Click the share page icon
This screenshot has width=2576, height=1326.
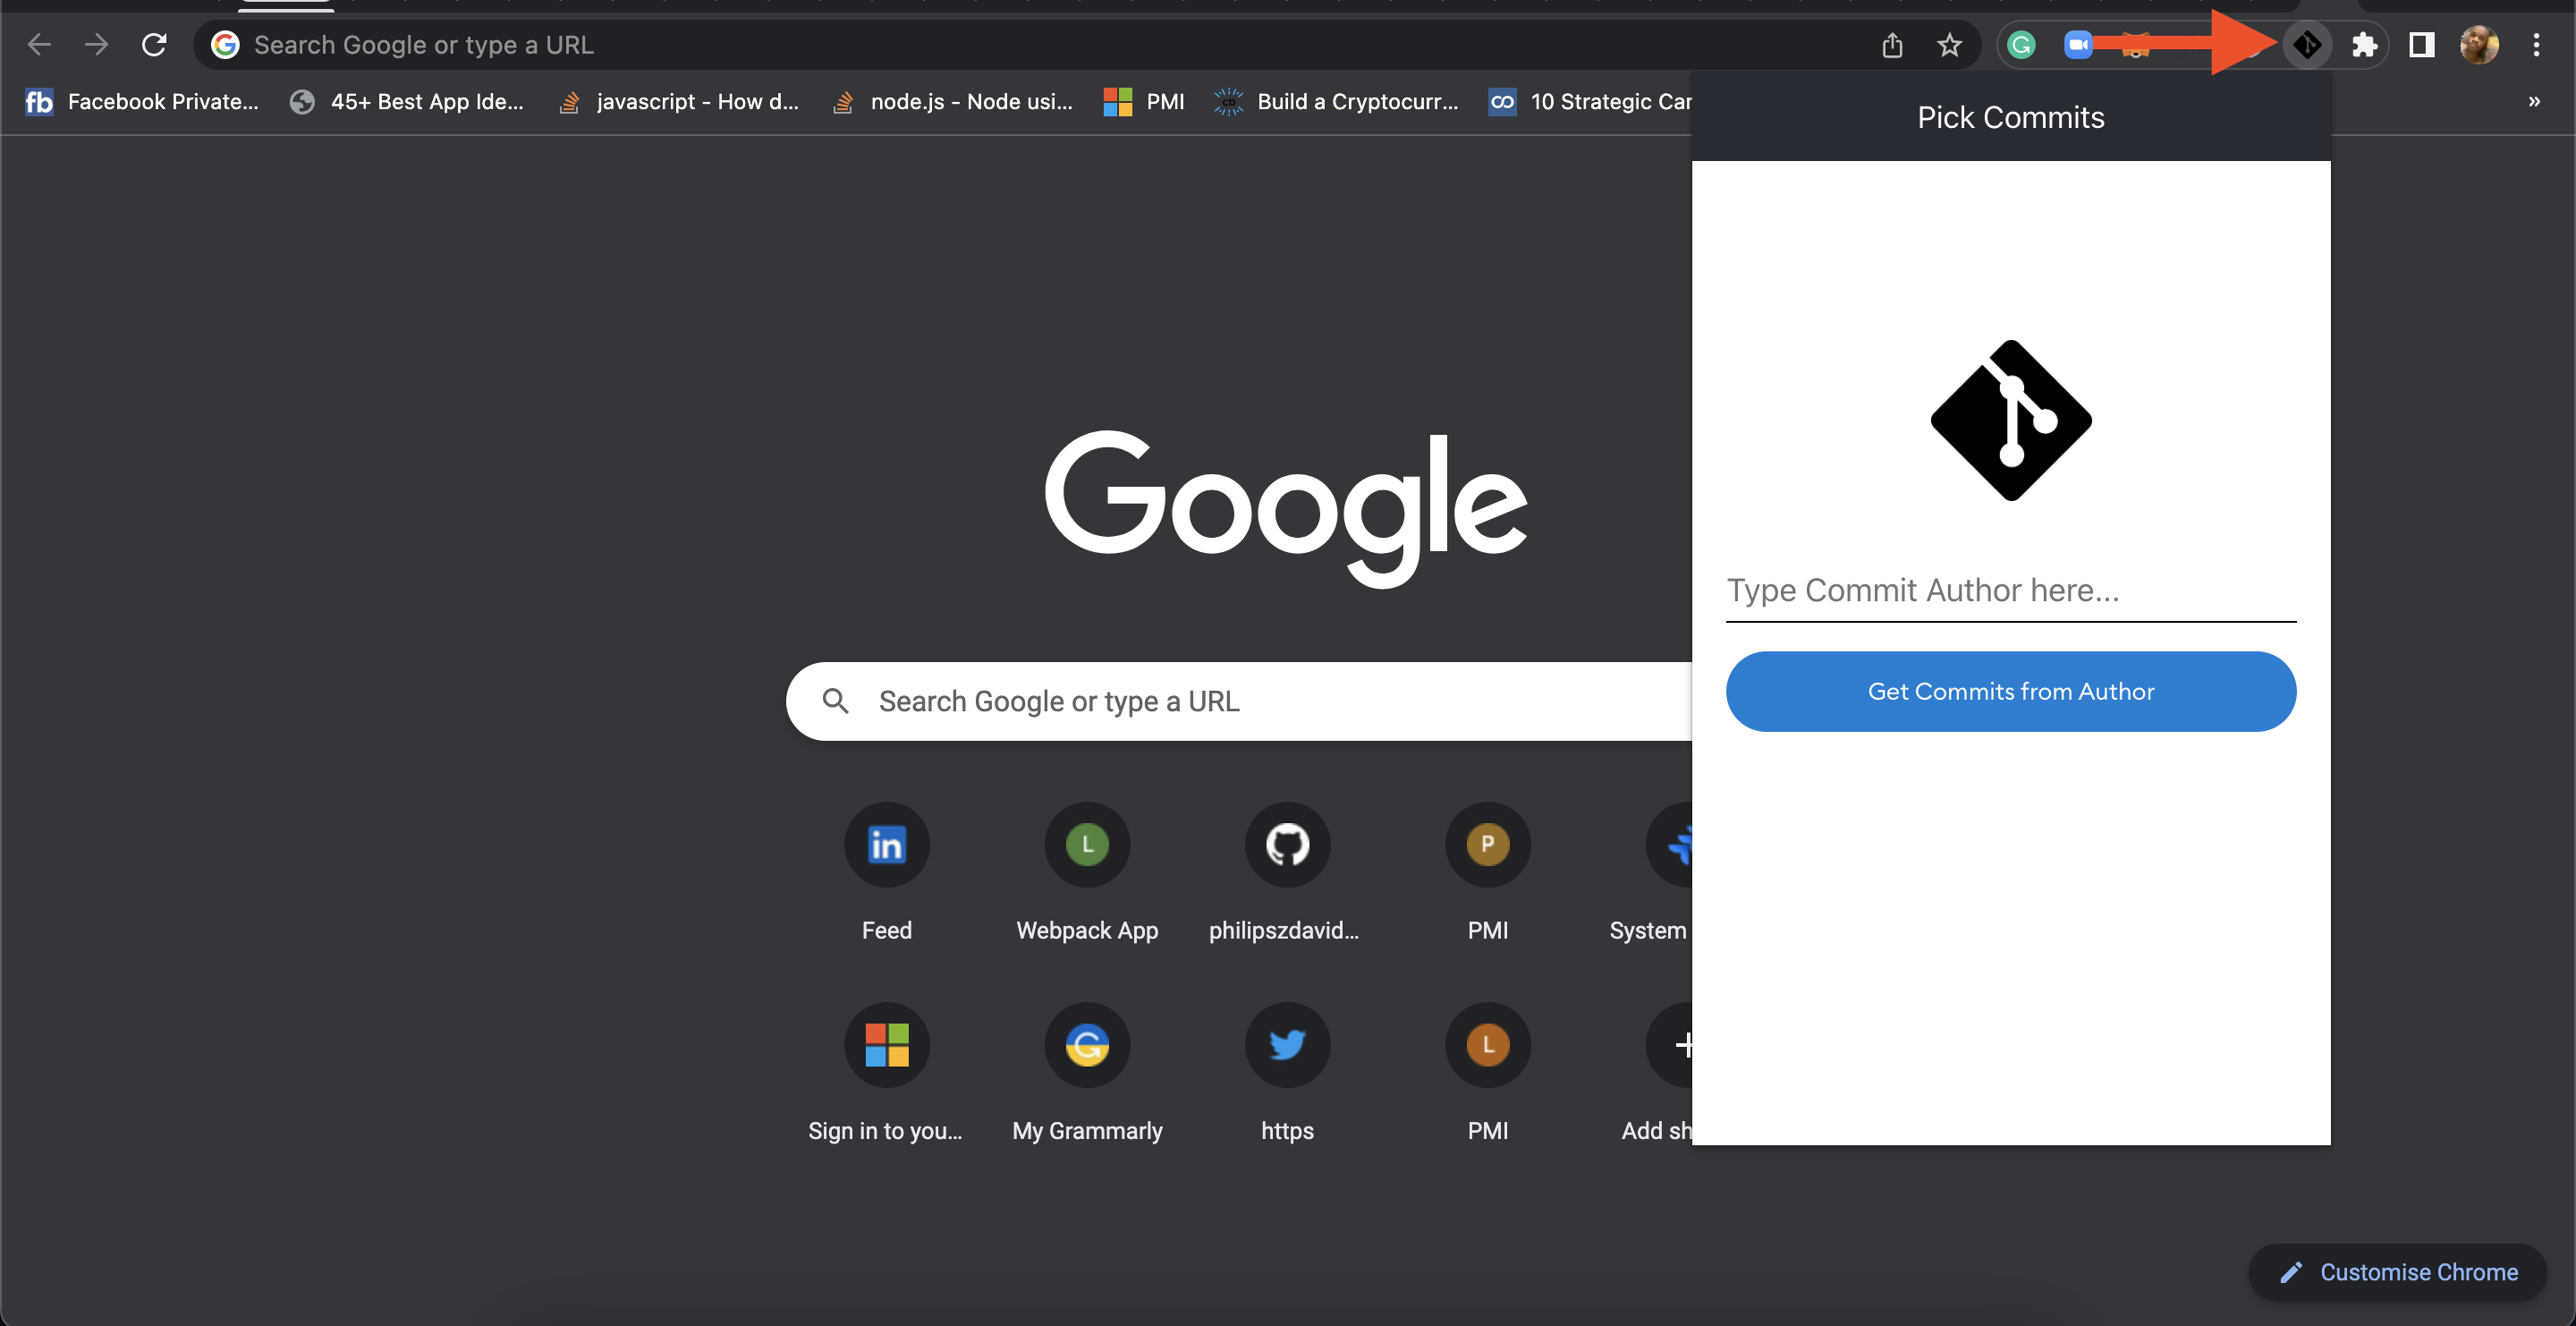coord(1892,45)
